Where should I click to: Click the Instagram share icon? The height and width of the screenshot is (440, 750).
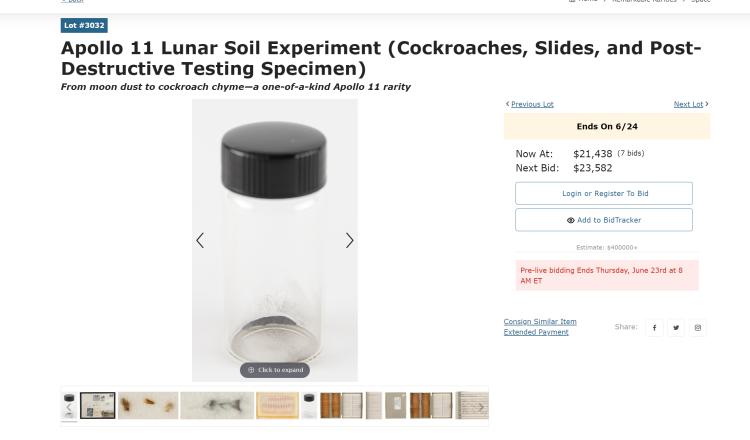point(698,327)
